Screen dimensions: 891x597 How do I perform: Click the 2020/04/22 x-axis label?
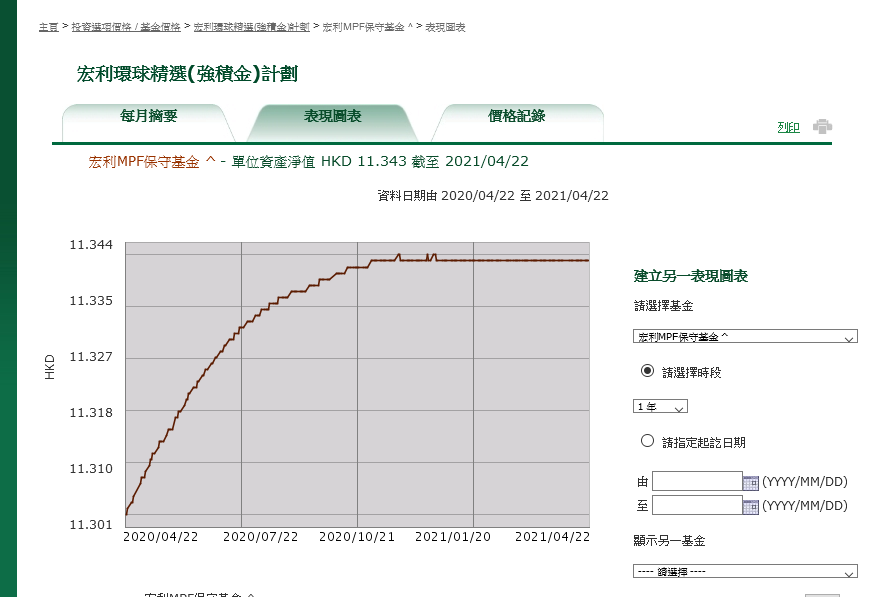pyautogui.click(x=161, y=537)
